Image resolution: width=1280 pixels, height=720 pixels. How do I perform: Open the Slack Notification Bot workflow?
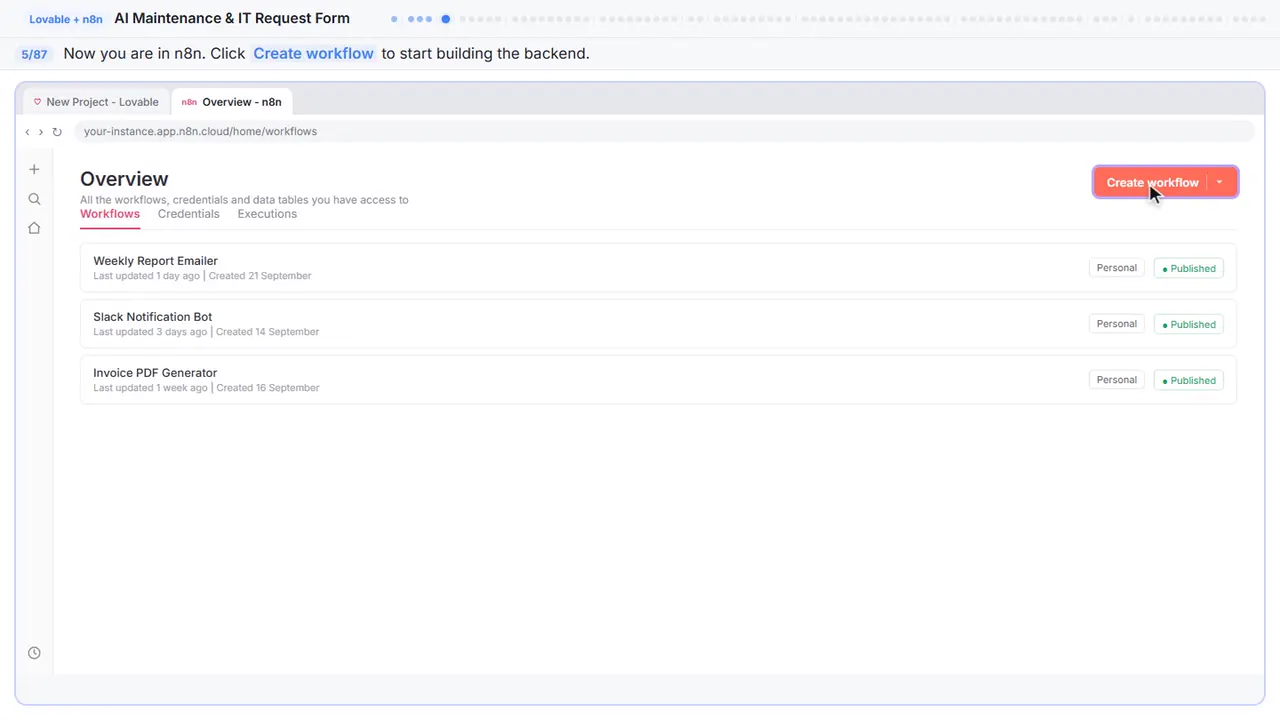click(658, 324)
